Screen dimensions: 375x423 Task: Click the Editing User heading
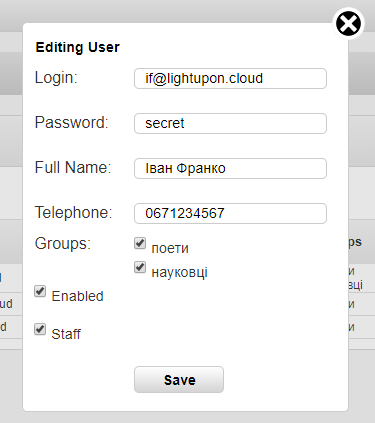[77, 47]
